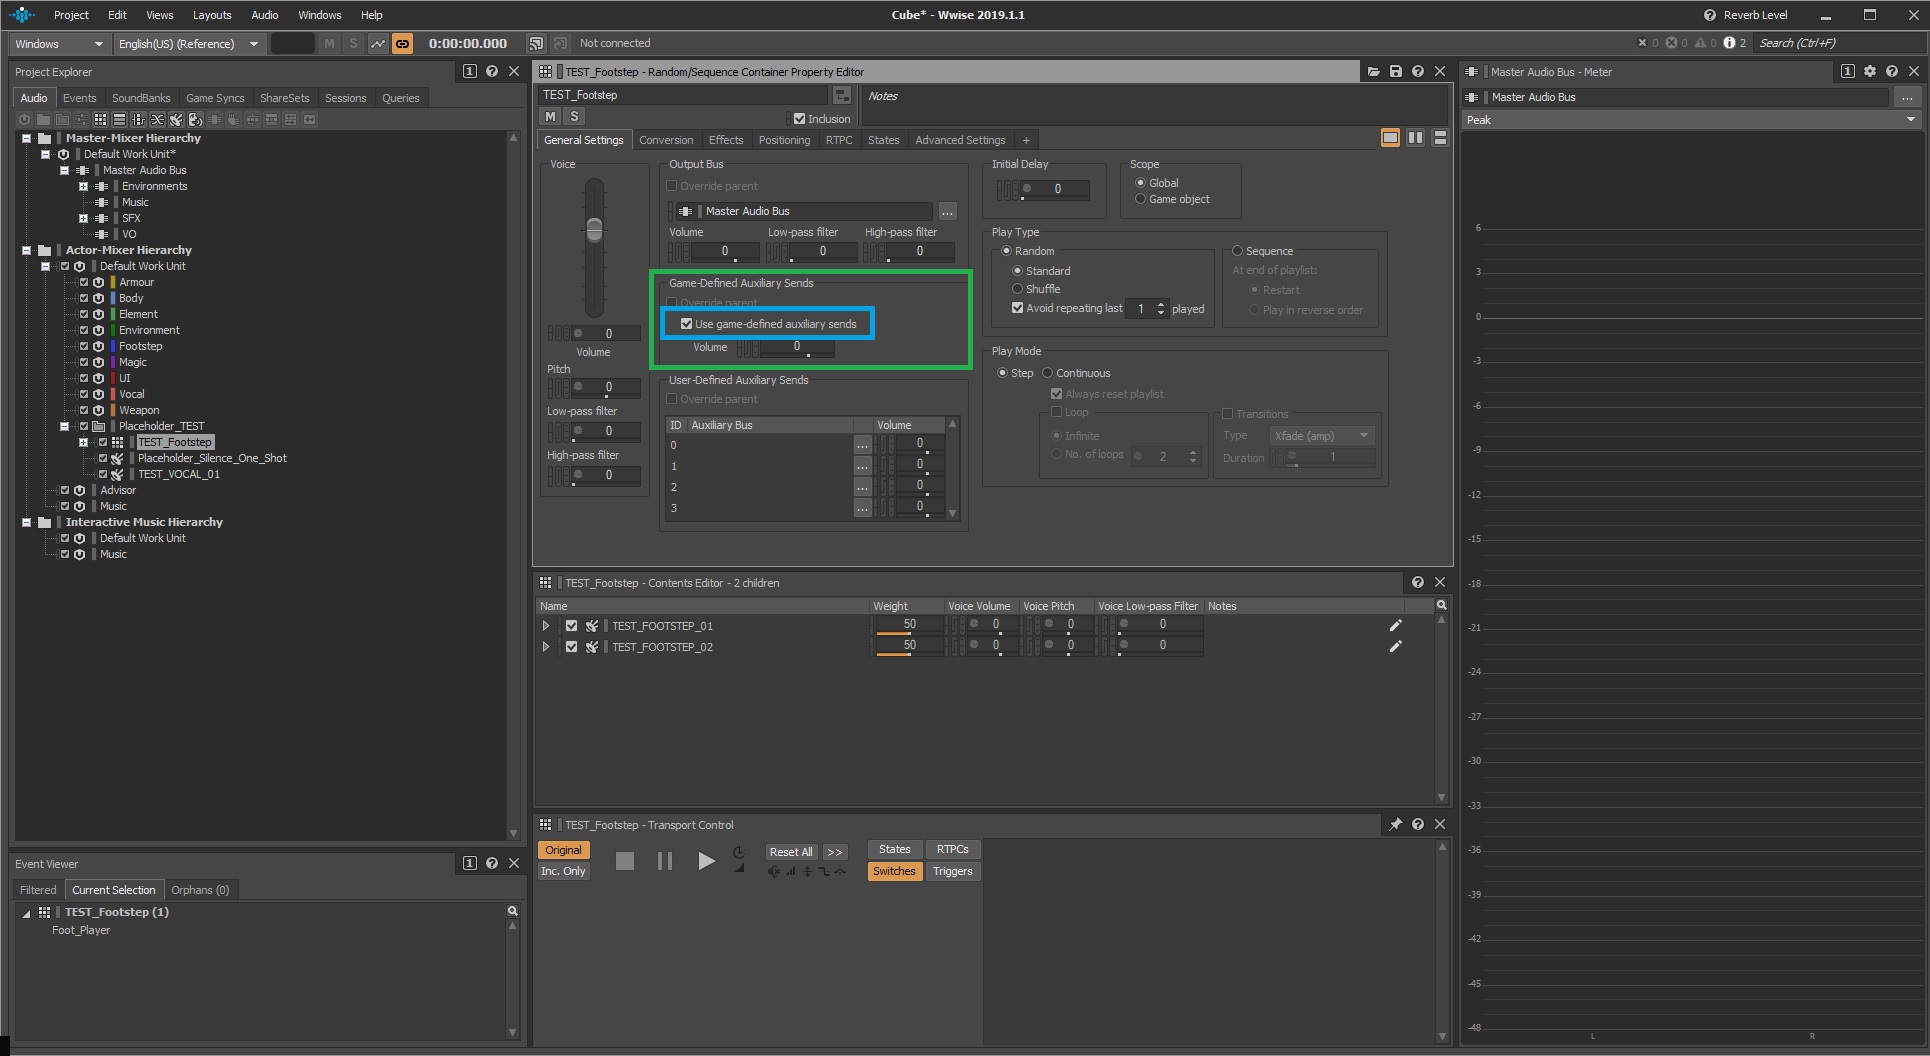Enable Use game-defined auxiliary sends
The image size is (1930, 1056).
686,323
